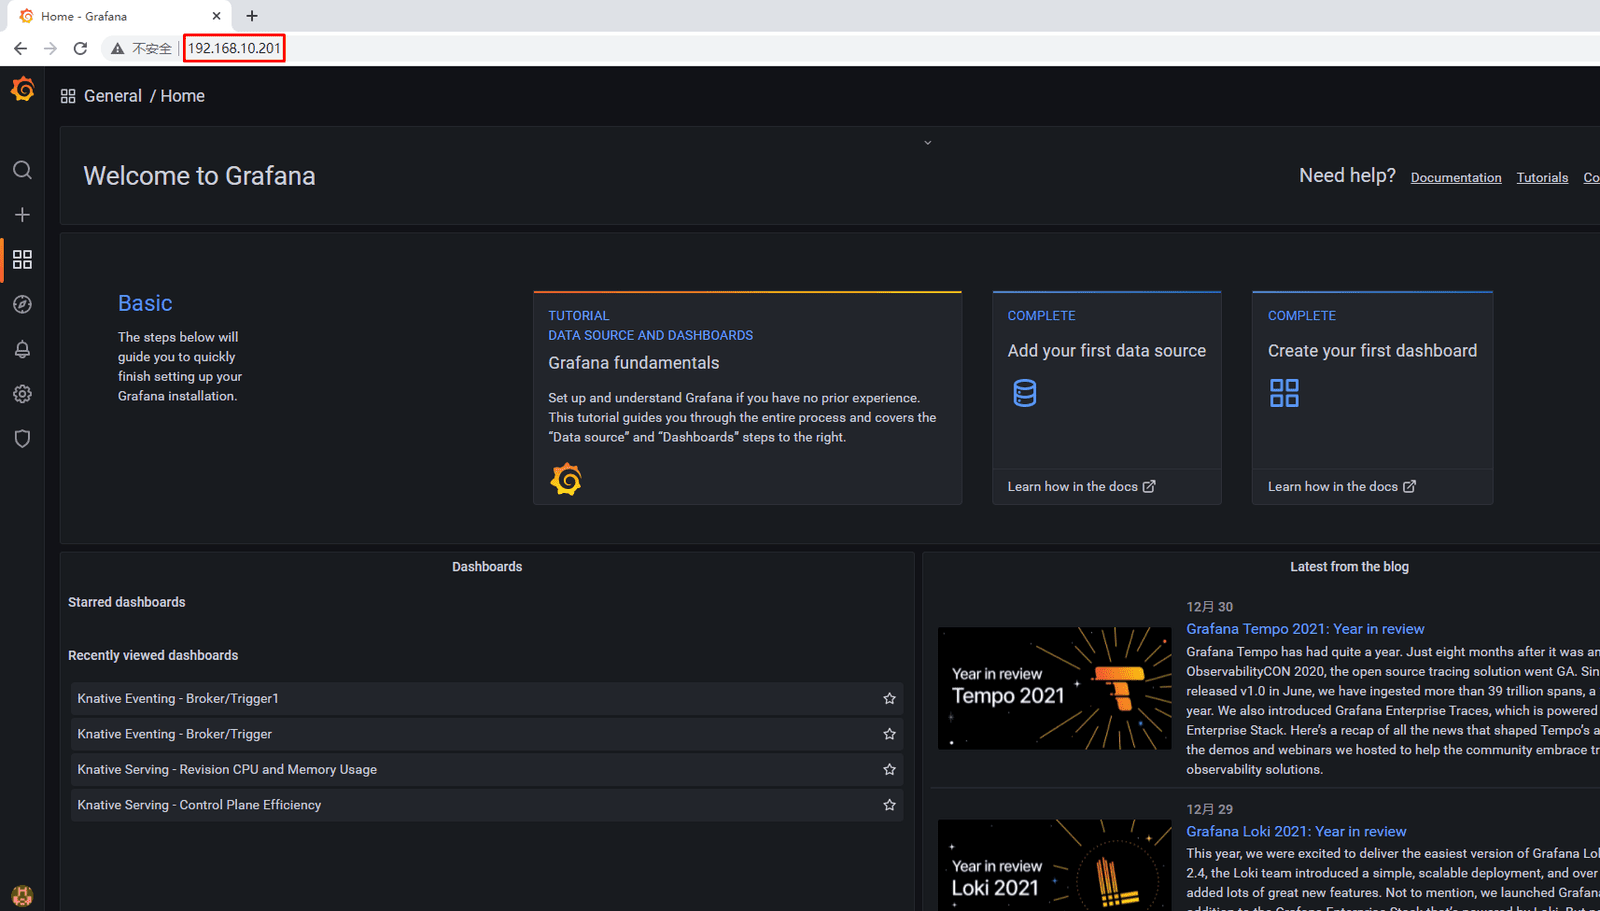The image size is (1600, 911).
Task: Open the Explore compass icon
Action: click(x=22, y=304)
